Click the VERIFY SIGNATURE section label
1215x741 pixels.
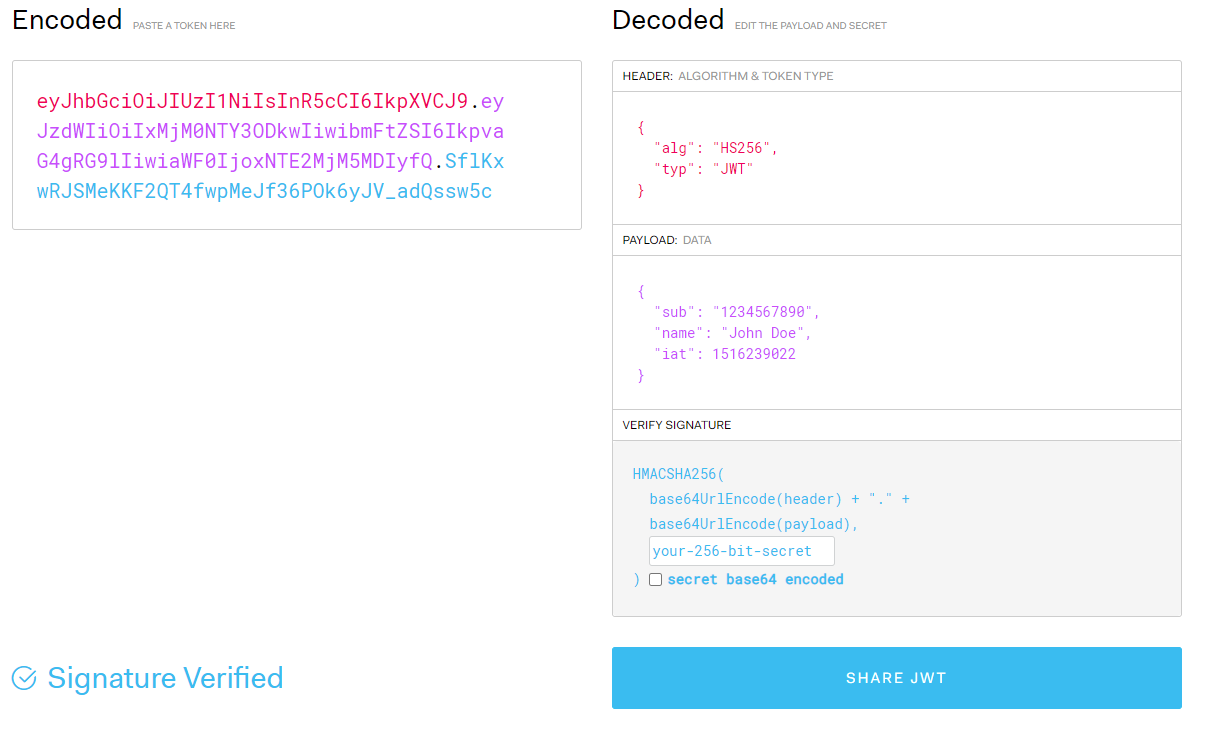tap(677, 425)
